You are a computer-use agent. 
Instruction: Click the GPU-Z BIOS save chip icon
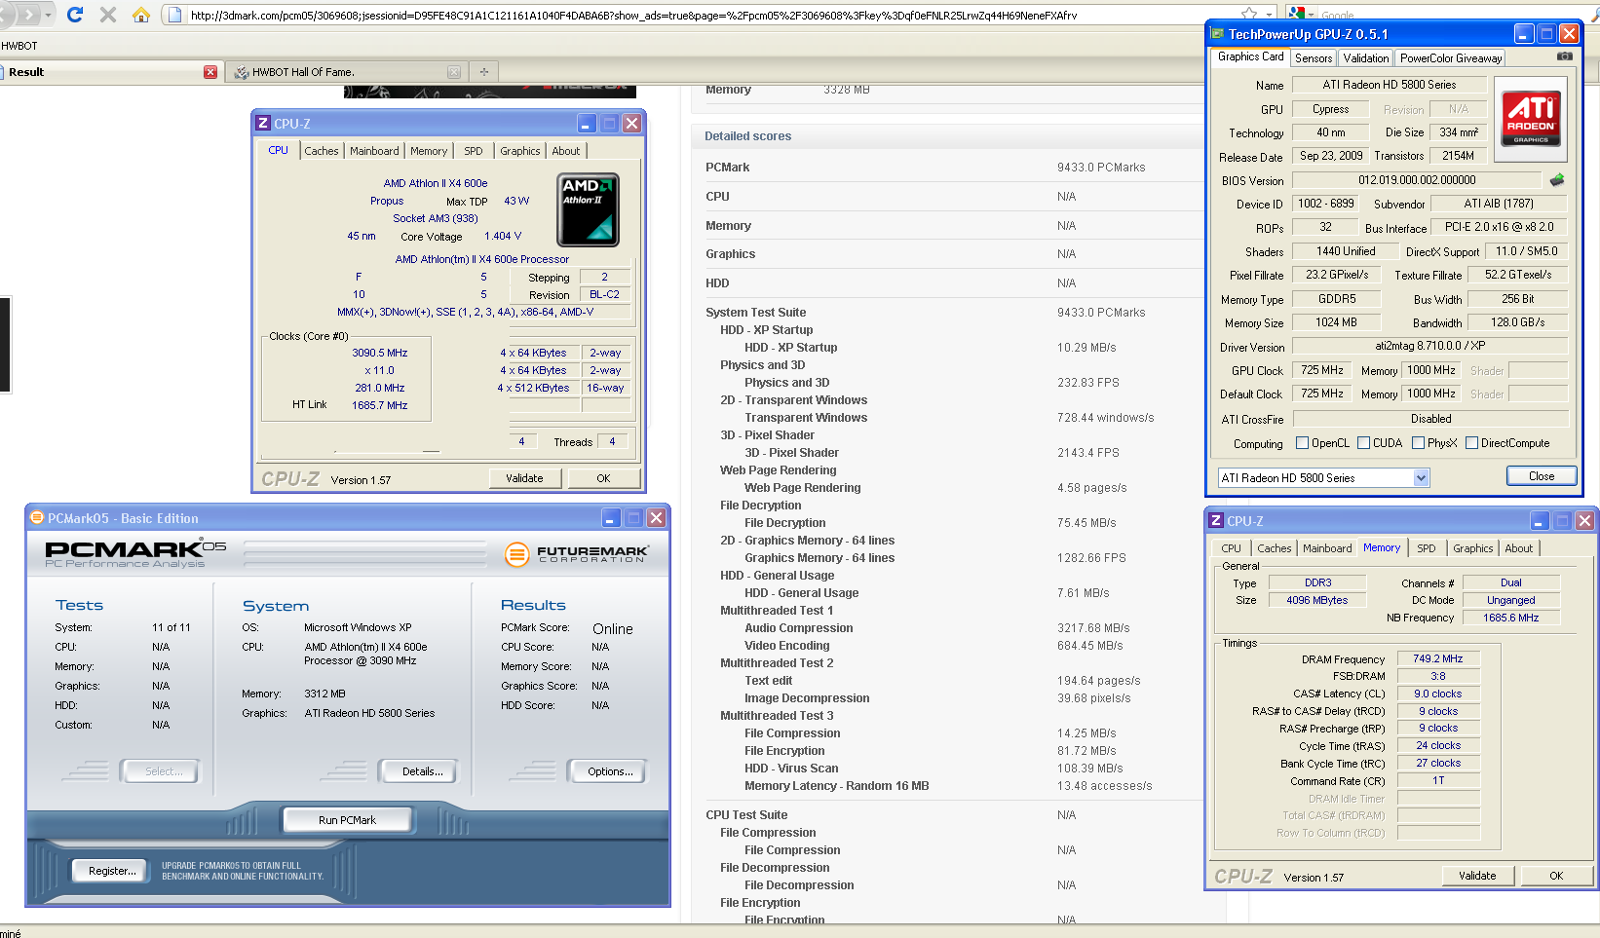point(1557,180)
